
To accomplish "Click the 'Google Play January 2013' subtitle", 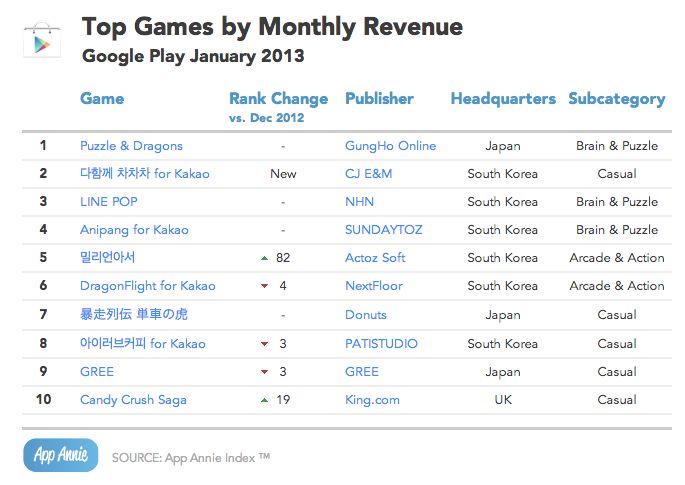I will pyautogui.click(x=193, y=56).
